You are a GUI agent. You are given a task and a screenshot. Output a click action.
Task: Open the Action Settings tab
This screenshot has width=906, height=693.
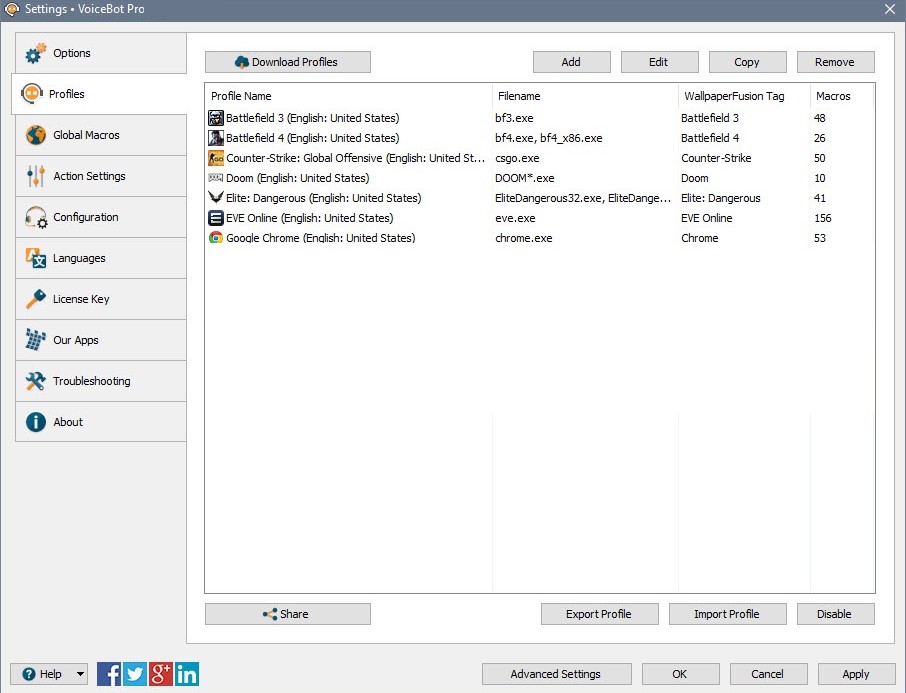[101, 176]
